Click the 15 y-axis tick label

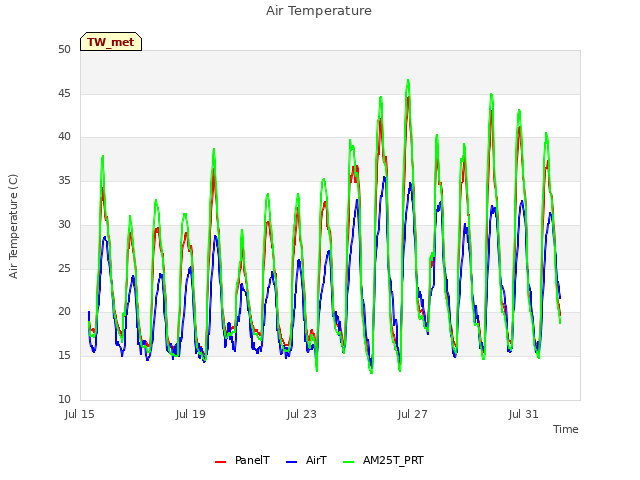tap(64, 356)
